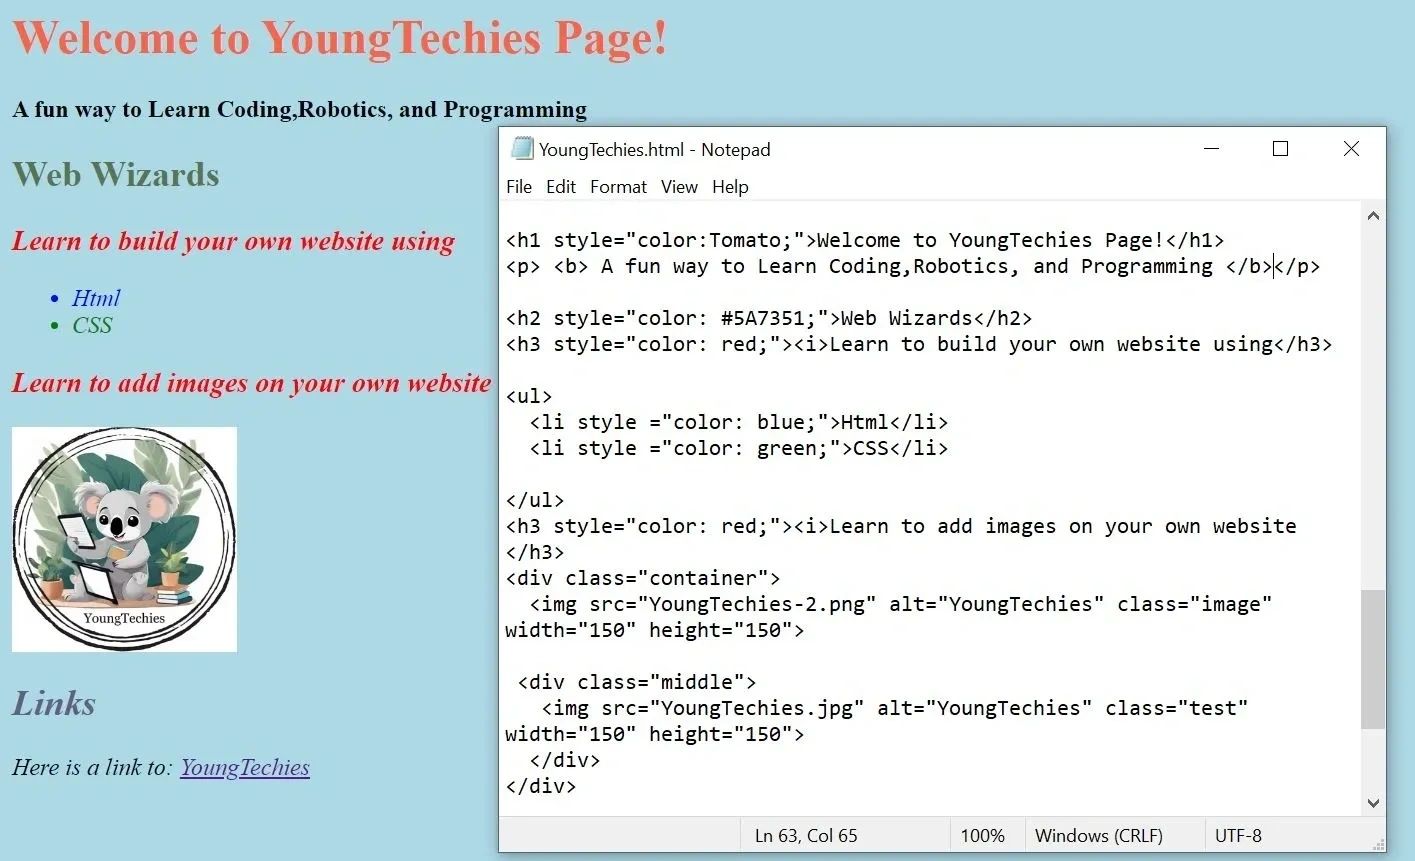Click the UTF-8 encoding status bar field

(x=1238, y=836)
